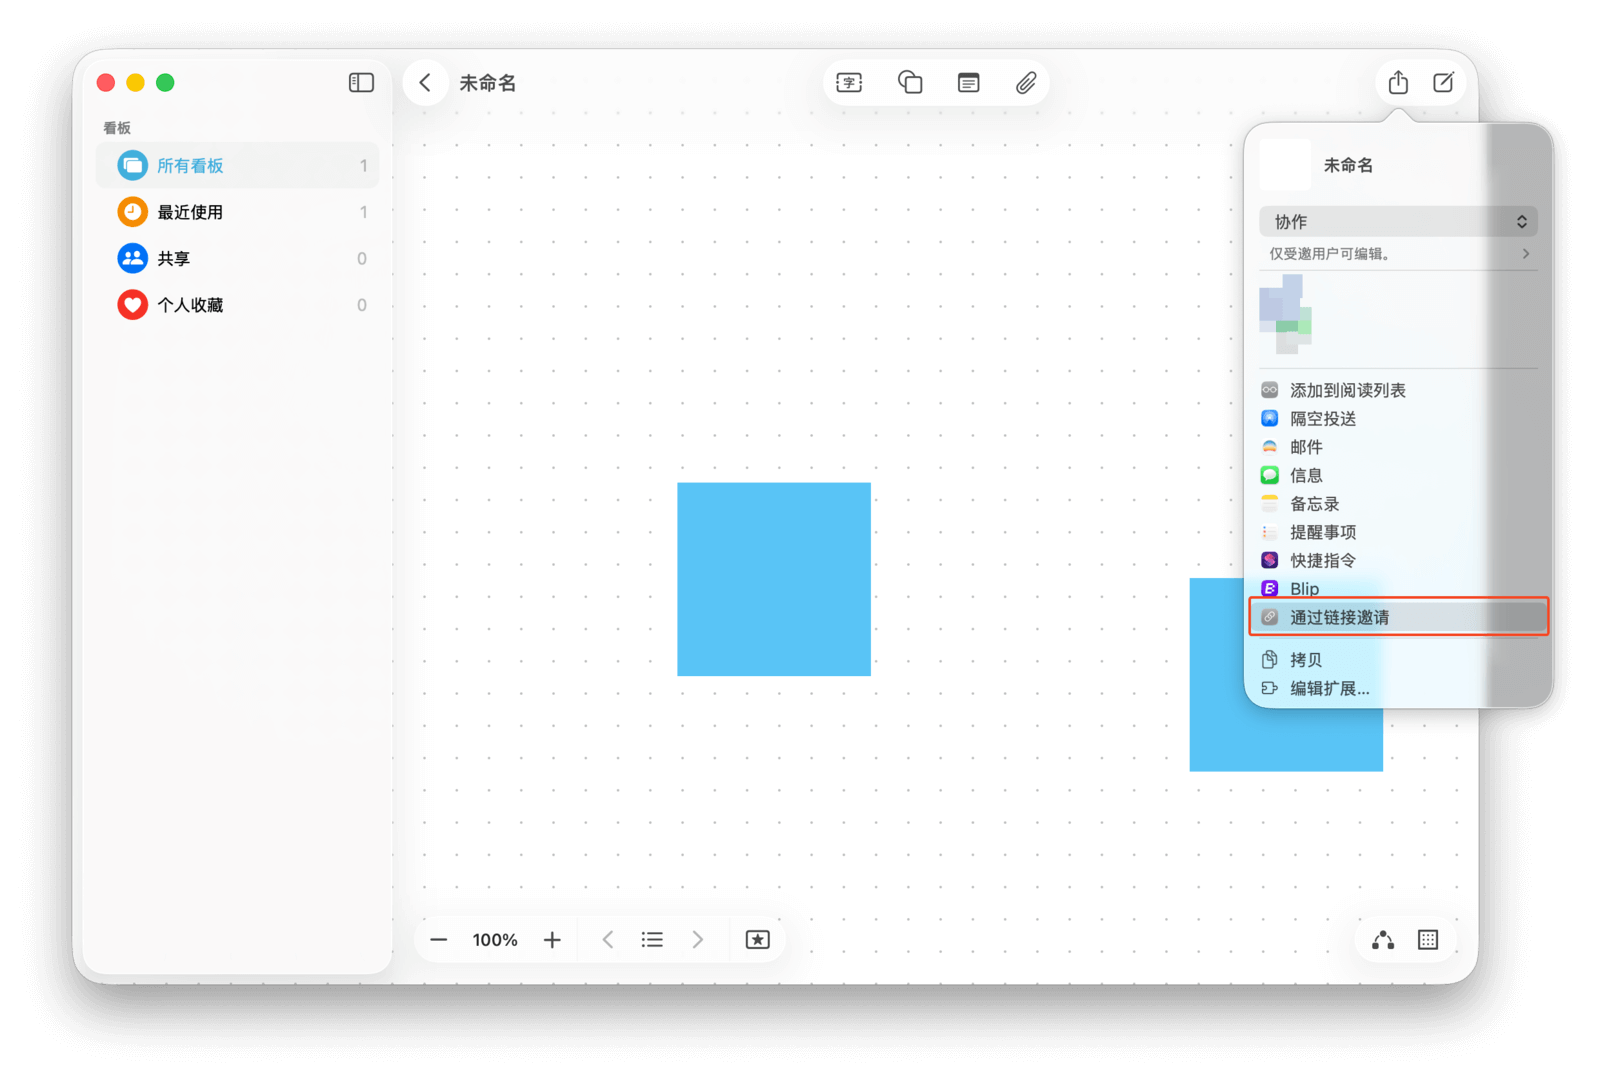1600x1080 pixels.
Task: Click the share button in toolbar
Action: click(x=1398, y=83)
